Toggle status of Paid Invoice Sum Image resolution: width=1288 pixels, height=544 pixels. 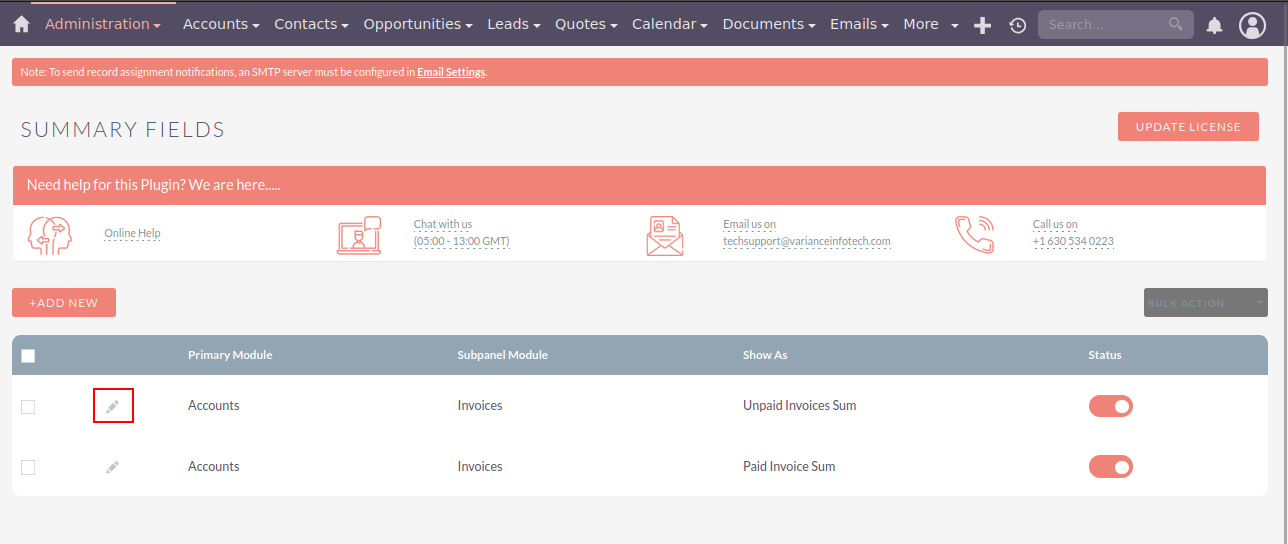pyautogui.click(x=1110, y=467)
